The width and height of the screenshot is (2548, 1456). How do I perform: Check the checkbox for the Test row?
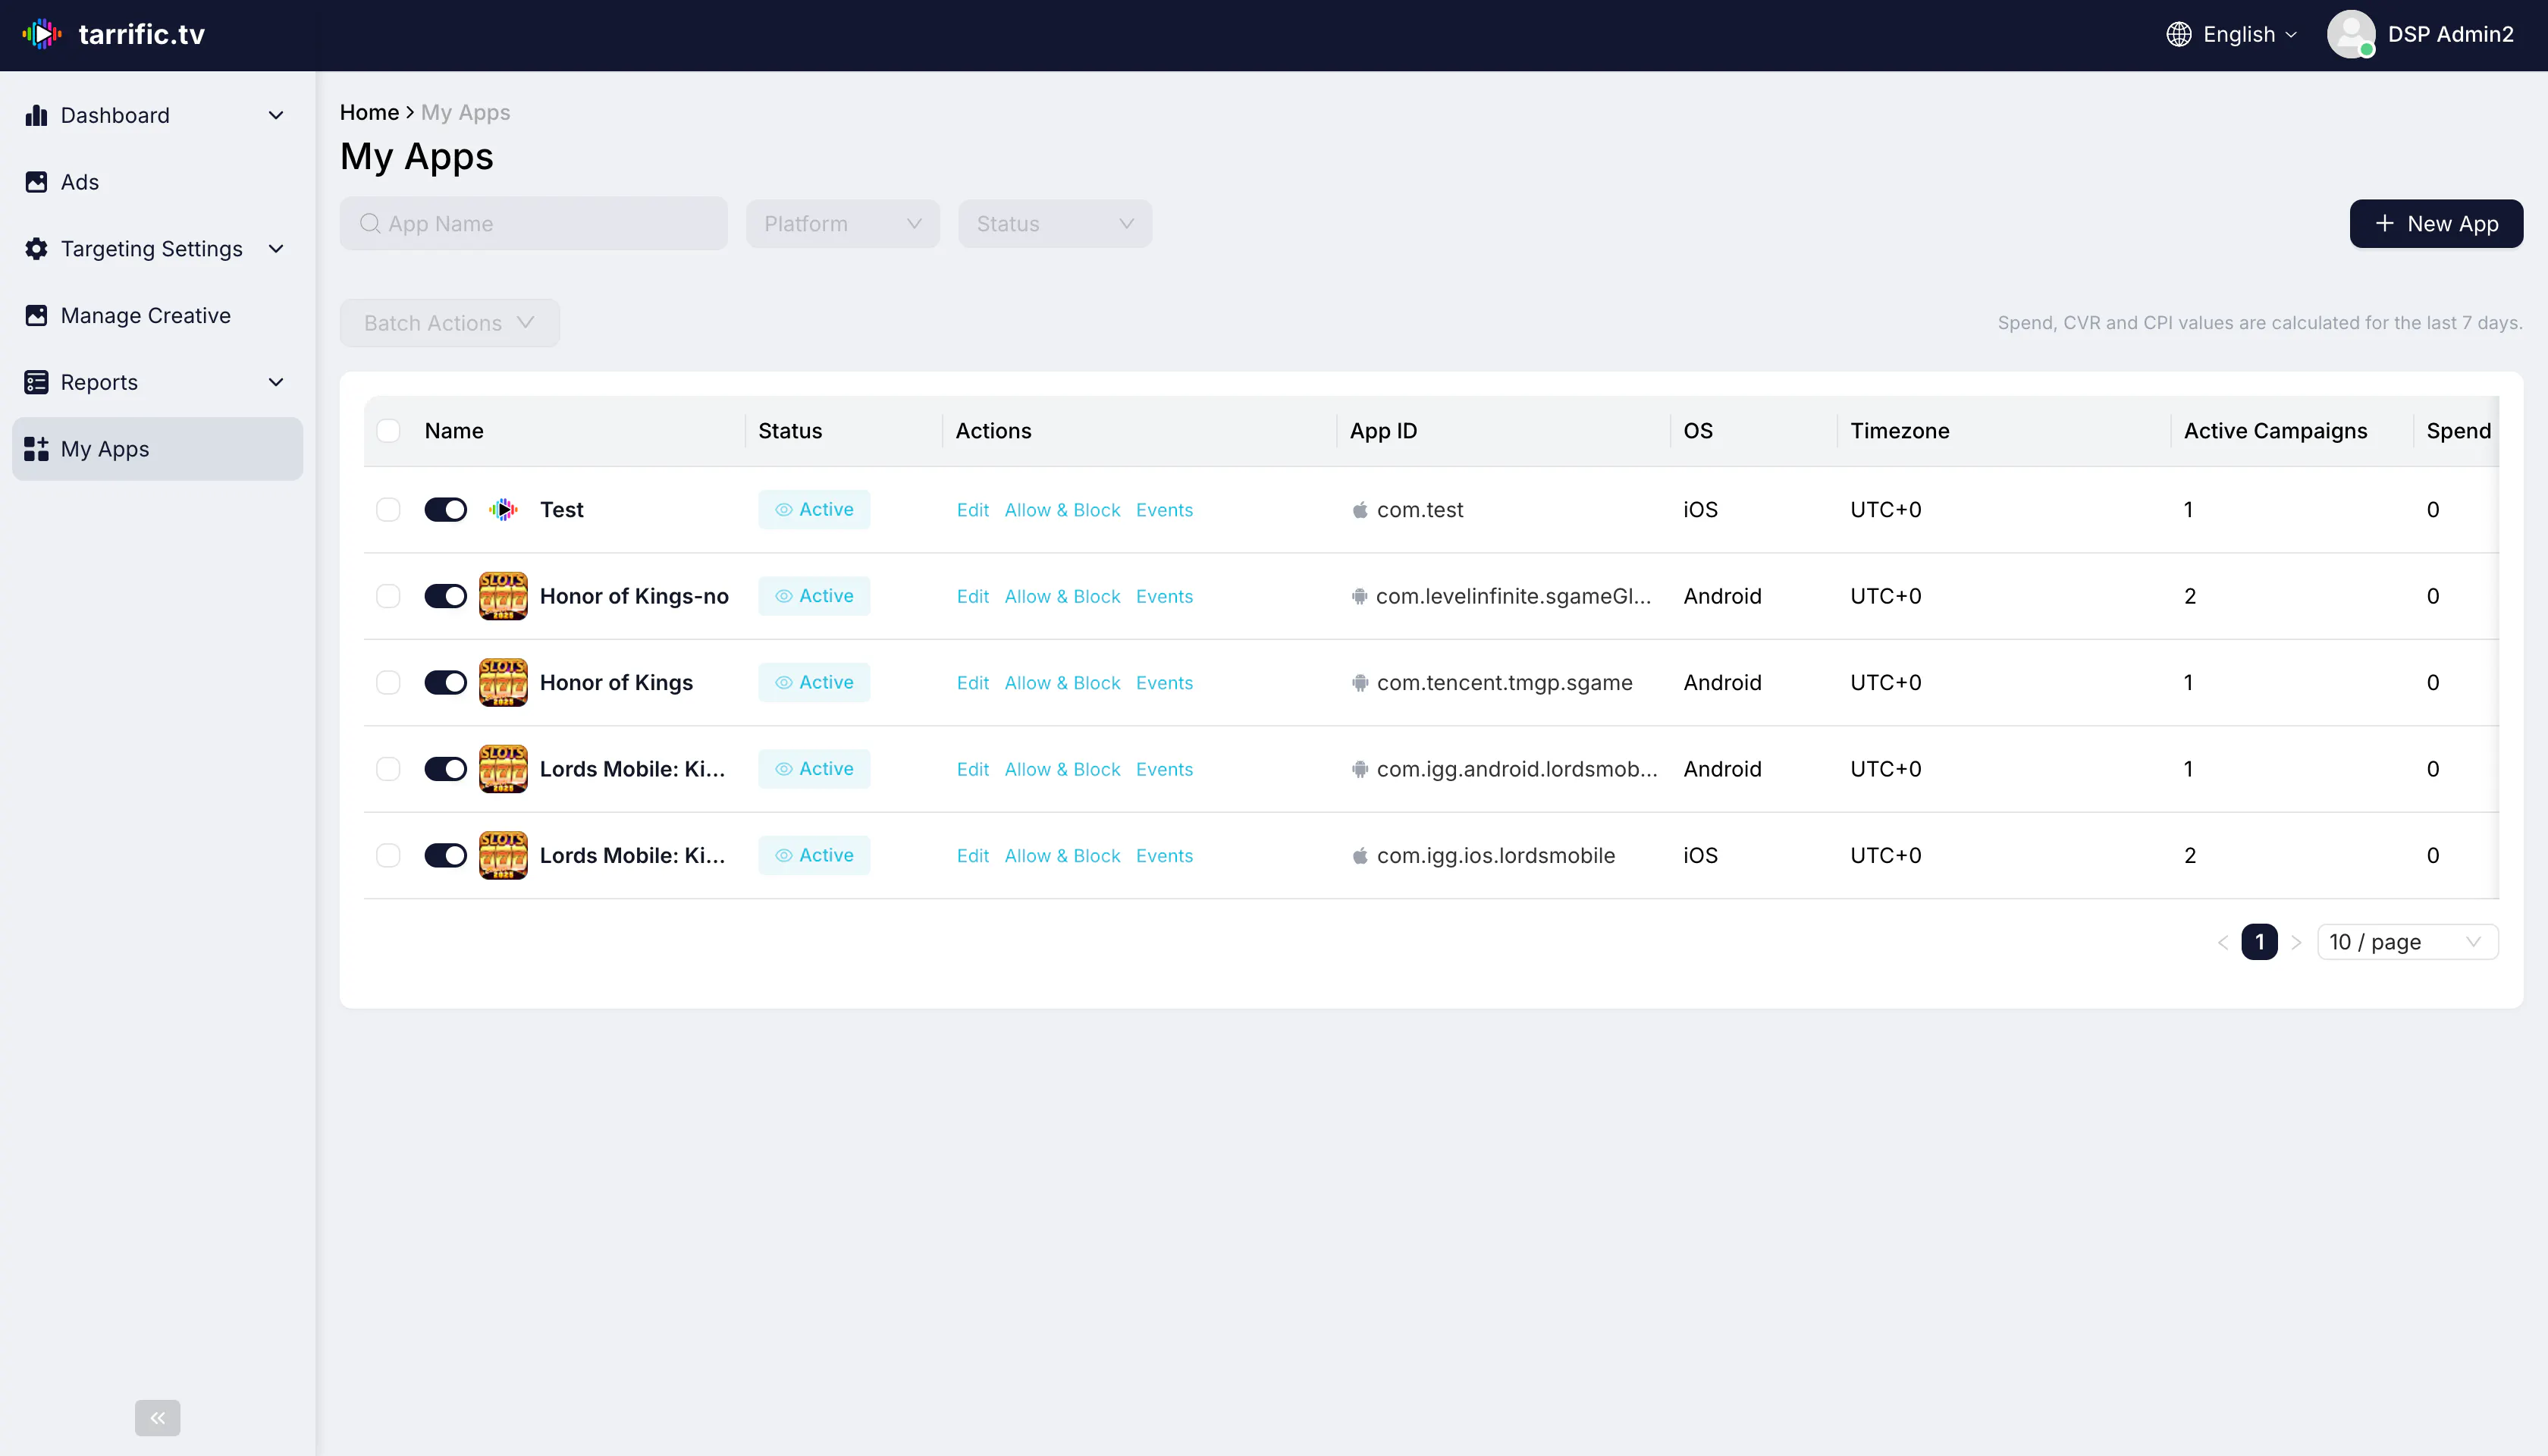pyautogui.click(x=388, y=510)
